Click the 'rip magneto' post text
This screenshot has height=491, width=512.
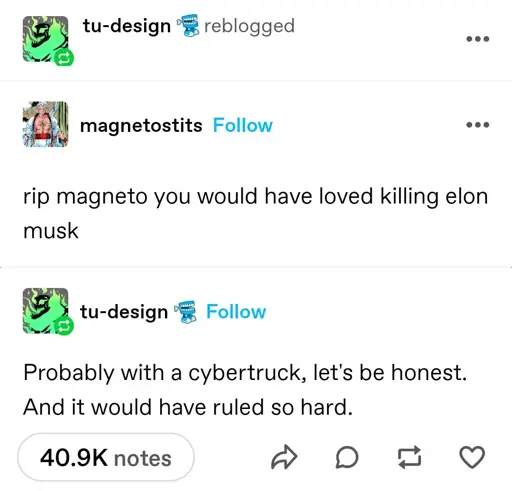[x=256, y=213]
